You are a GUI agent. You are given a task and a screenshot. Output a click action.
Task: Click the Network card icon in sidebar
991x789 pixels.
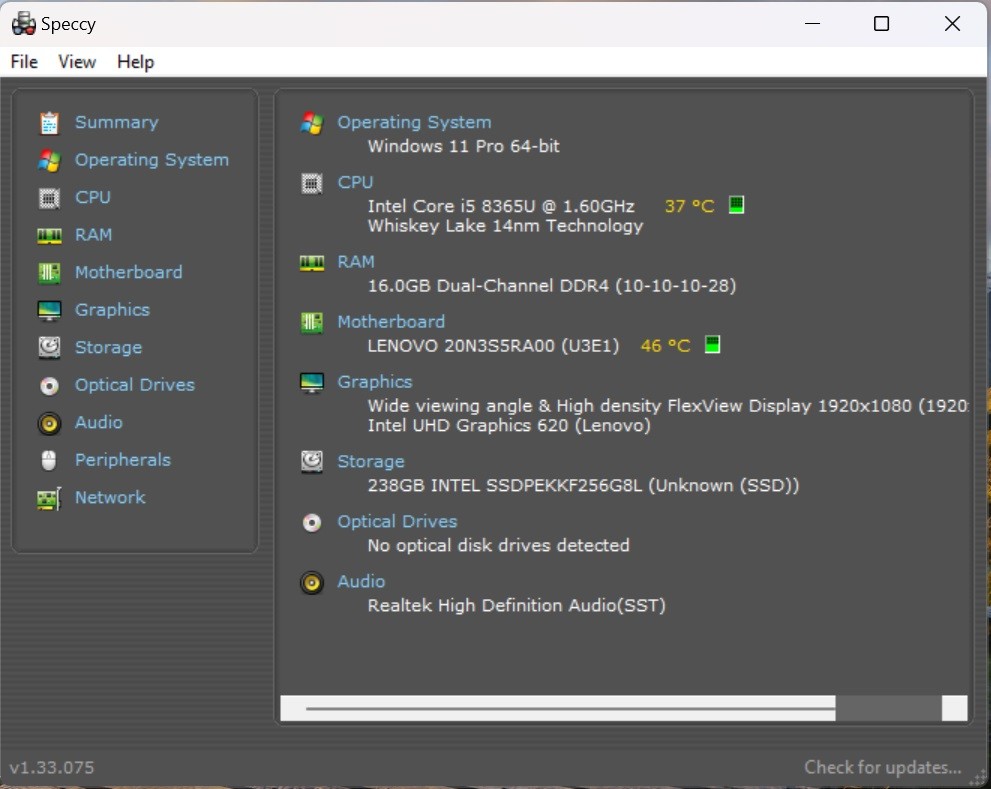click(49, 498)
